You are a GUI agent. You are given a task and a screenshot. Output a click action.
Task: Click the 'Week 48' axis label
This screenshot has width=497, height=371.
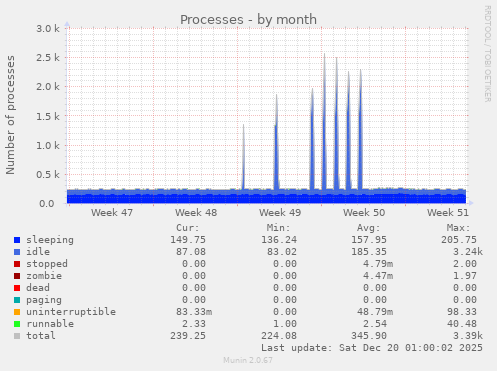pos(196,213)
